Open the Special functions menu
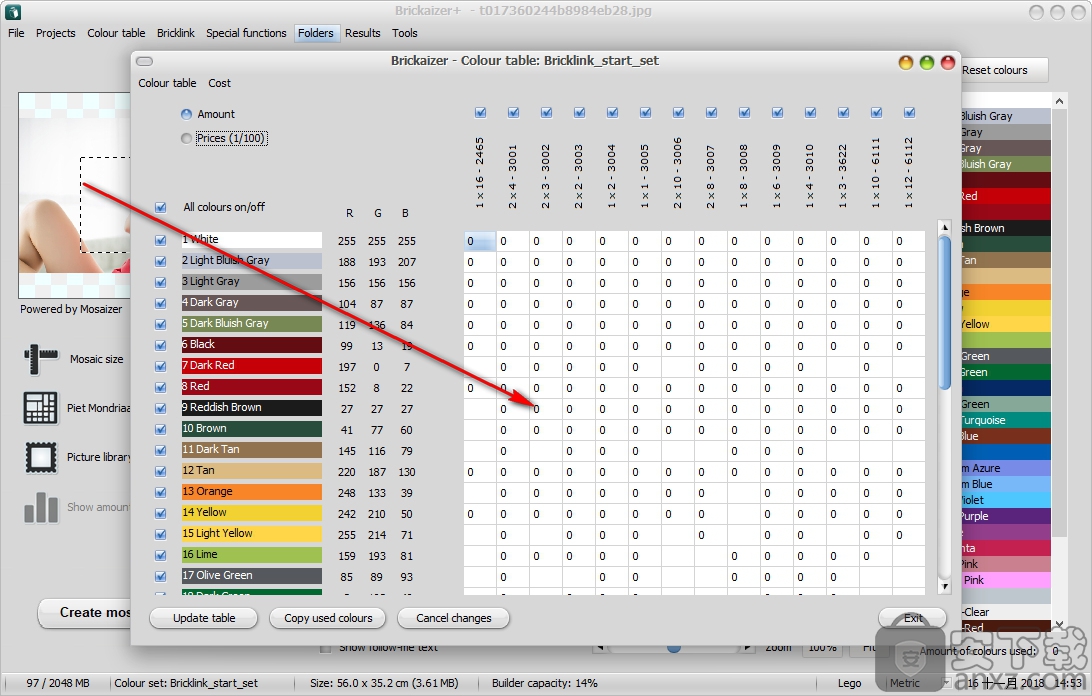1092x696 pixels. [246, 33]
